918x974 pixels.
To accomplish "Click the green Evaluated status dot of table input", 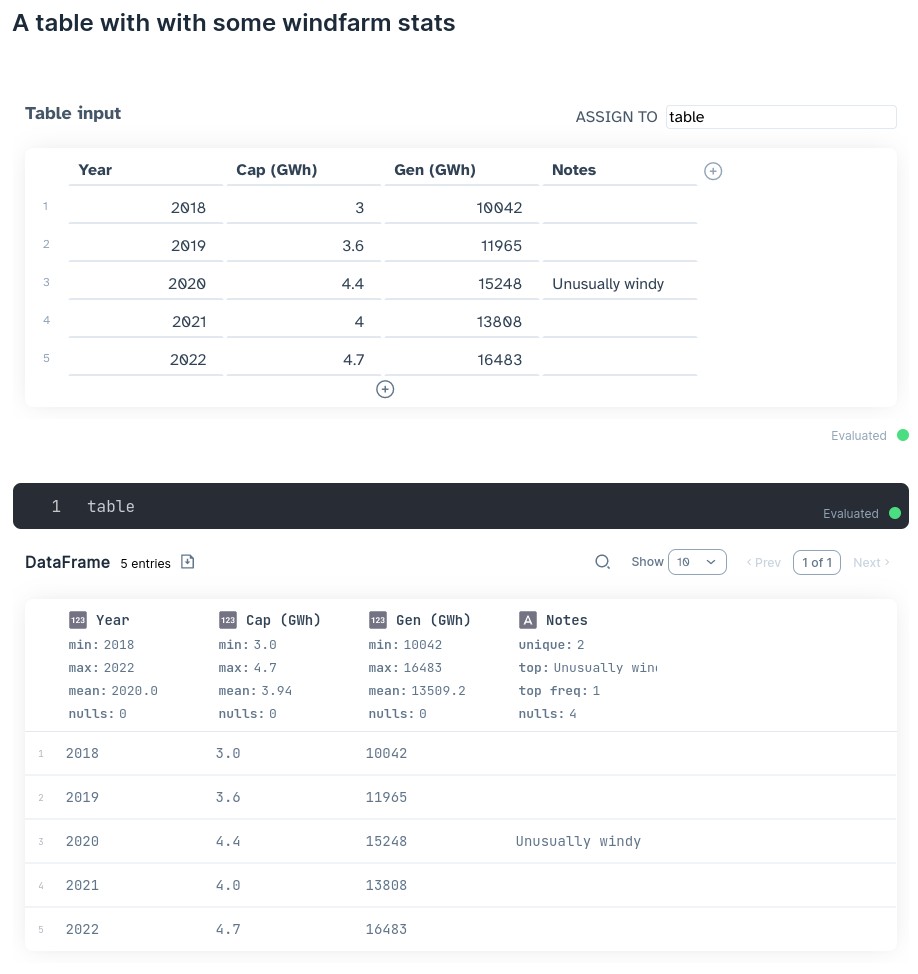I will click(903, 436).
